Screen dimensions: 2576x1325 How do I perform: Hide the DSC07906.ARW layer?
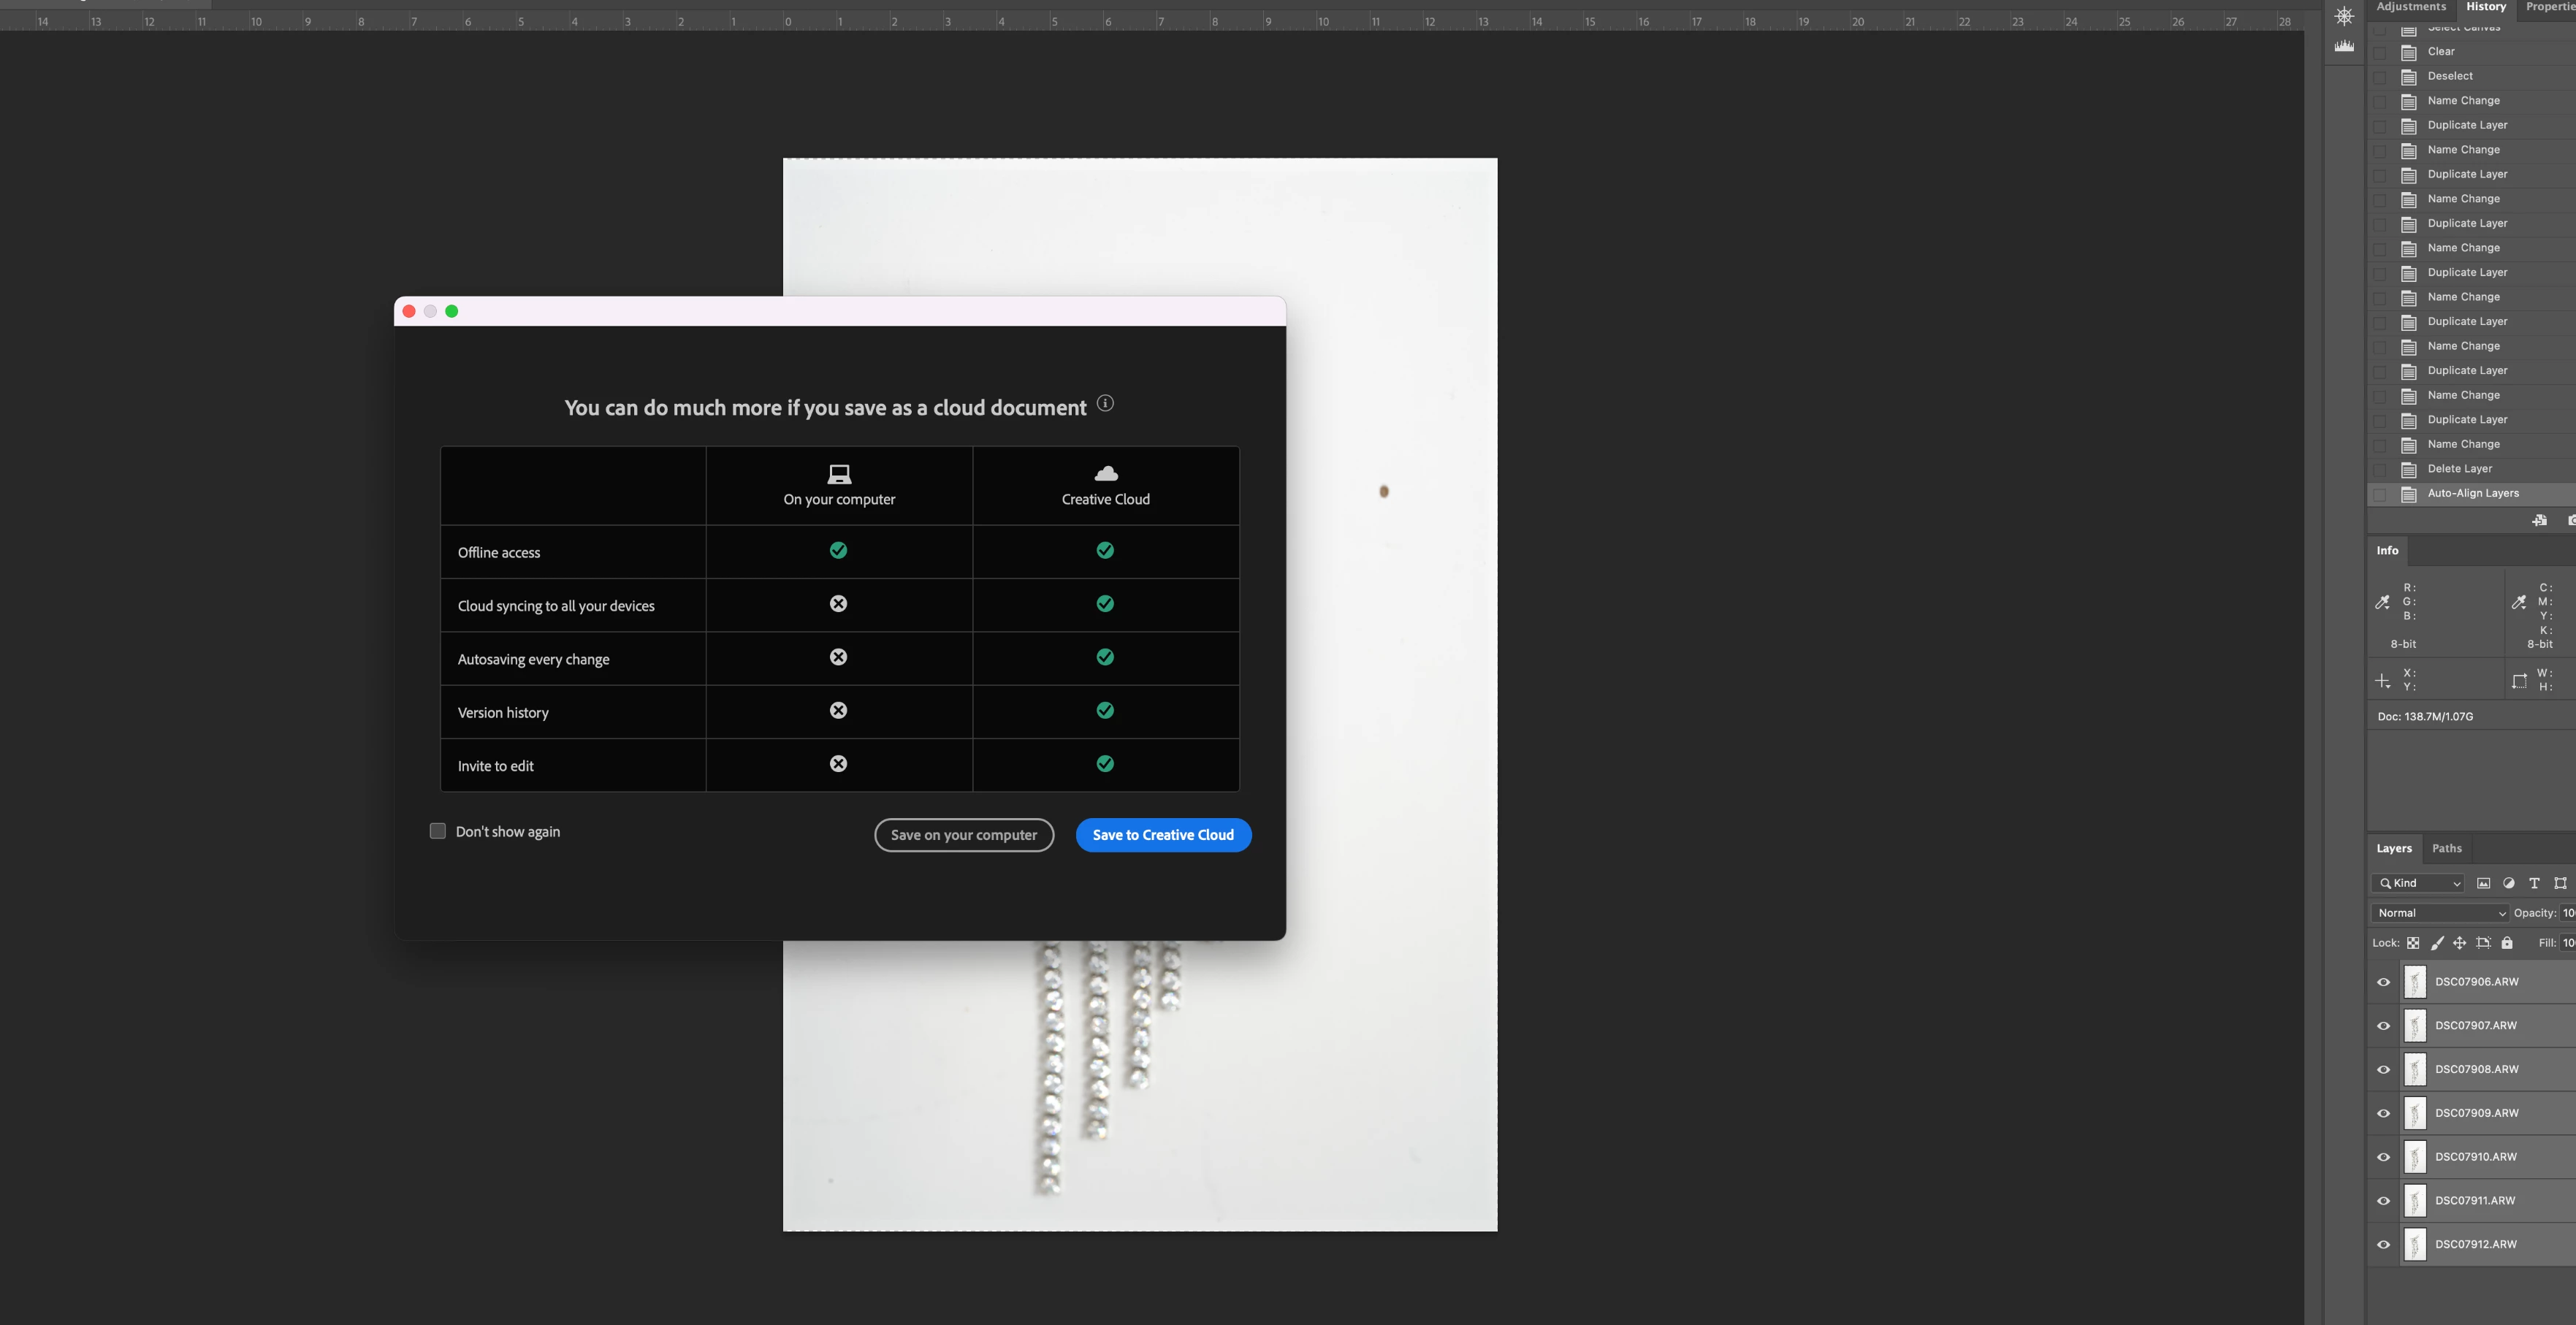point(2383,982)
